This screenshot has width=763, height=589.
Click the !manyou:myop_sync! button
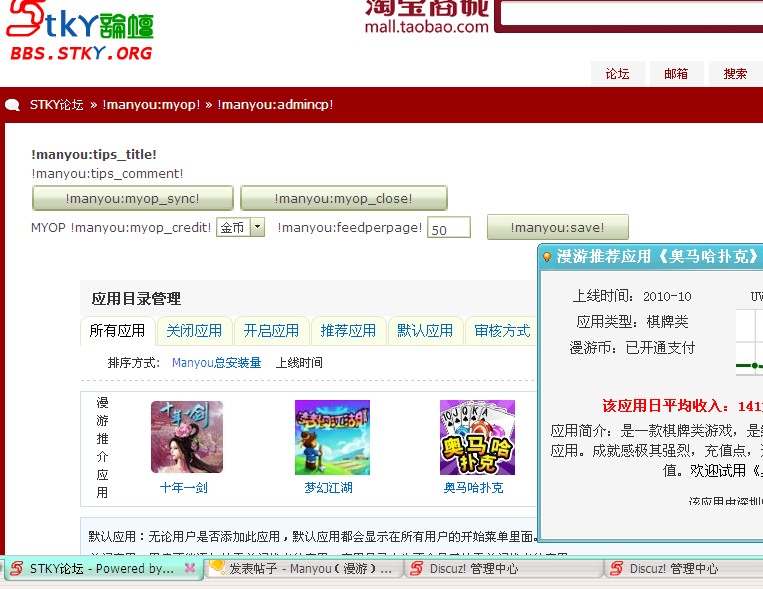pyautogui.click(x=132, y=198)
